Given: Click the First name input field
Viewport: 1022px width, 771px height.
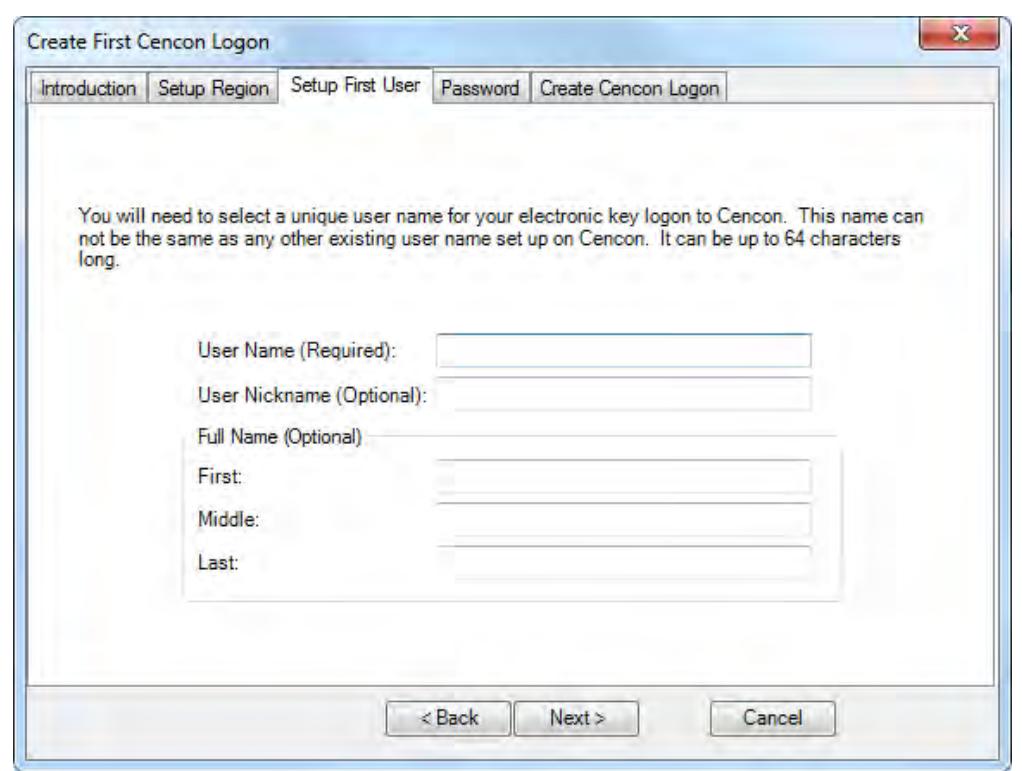Looking at the screenshot, I should click(x=624, y=476).
